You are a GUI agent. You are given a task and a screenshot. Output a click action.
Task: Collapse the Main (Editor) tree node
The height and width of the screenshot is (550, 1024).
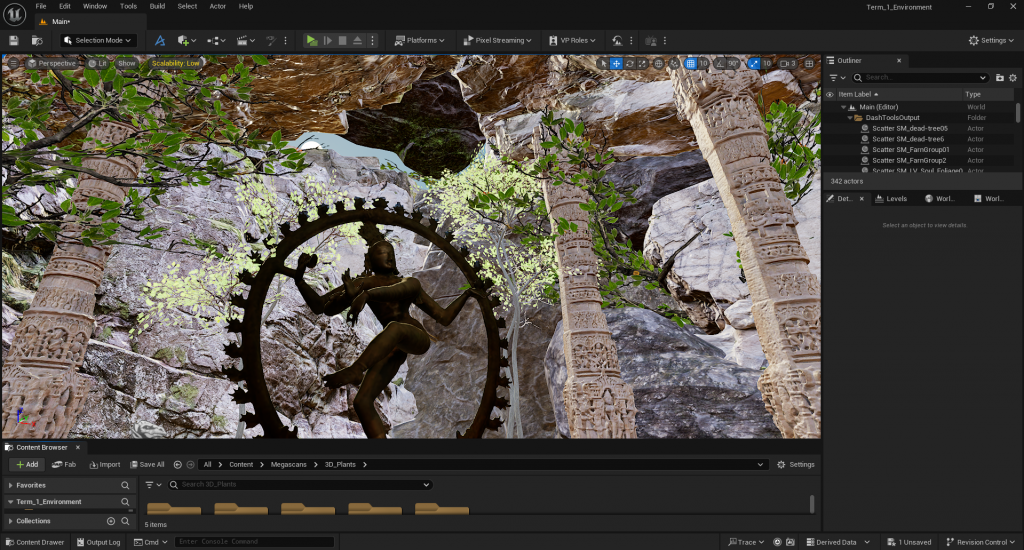pos(844,107)
